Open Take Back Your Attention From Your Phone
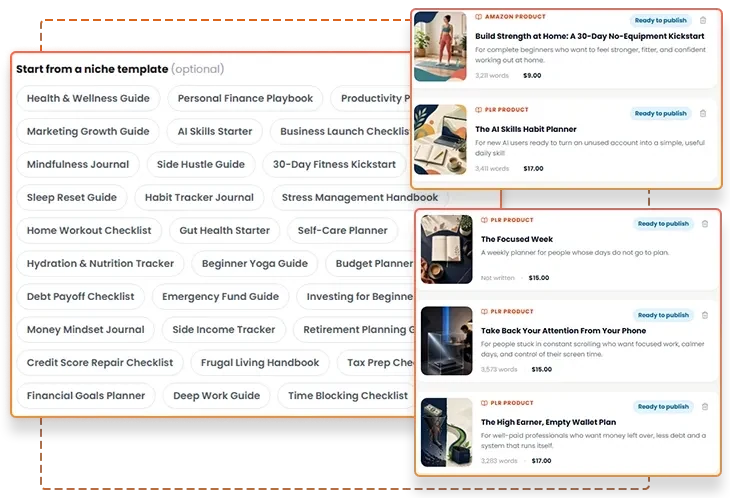Image resolution: width=730 pixels, height=498 pixels. [563, 331]
